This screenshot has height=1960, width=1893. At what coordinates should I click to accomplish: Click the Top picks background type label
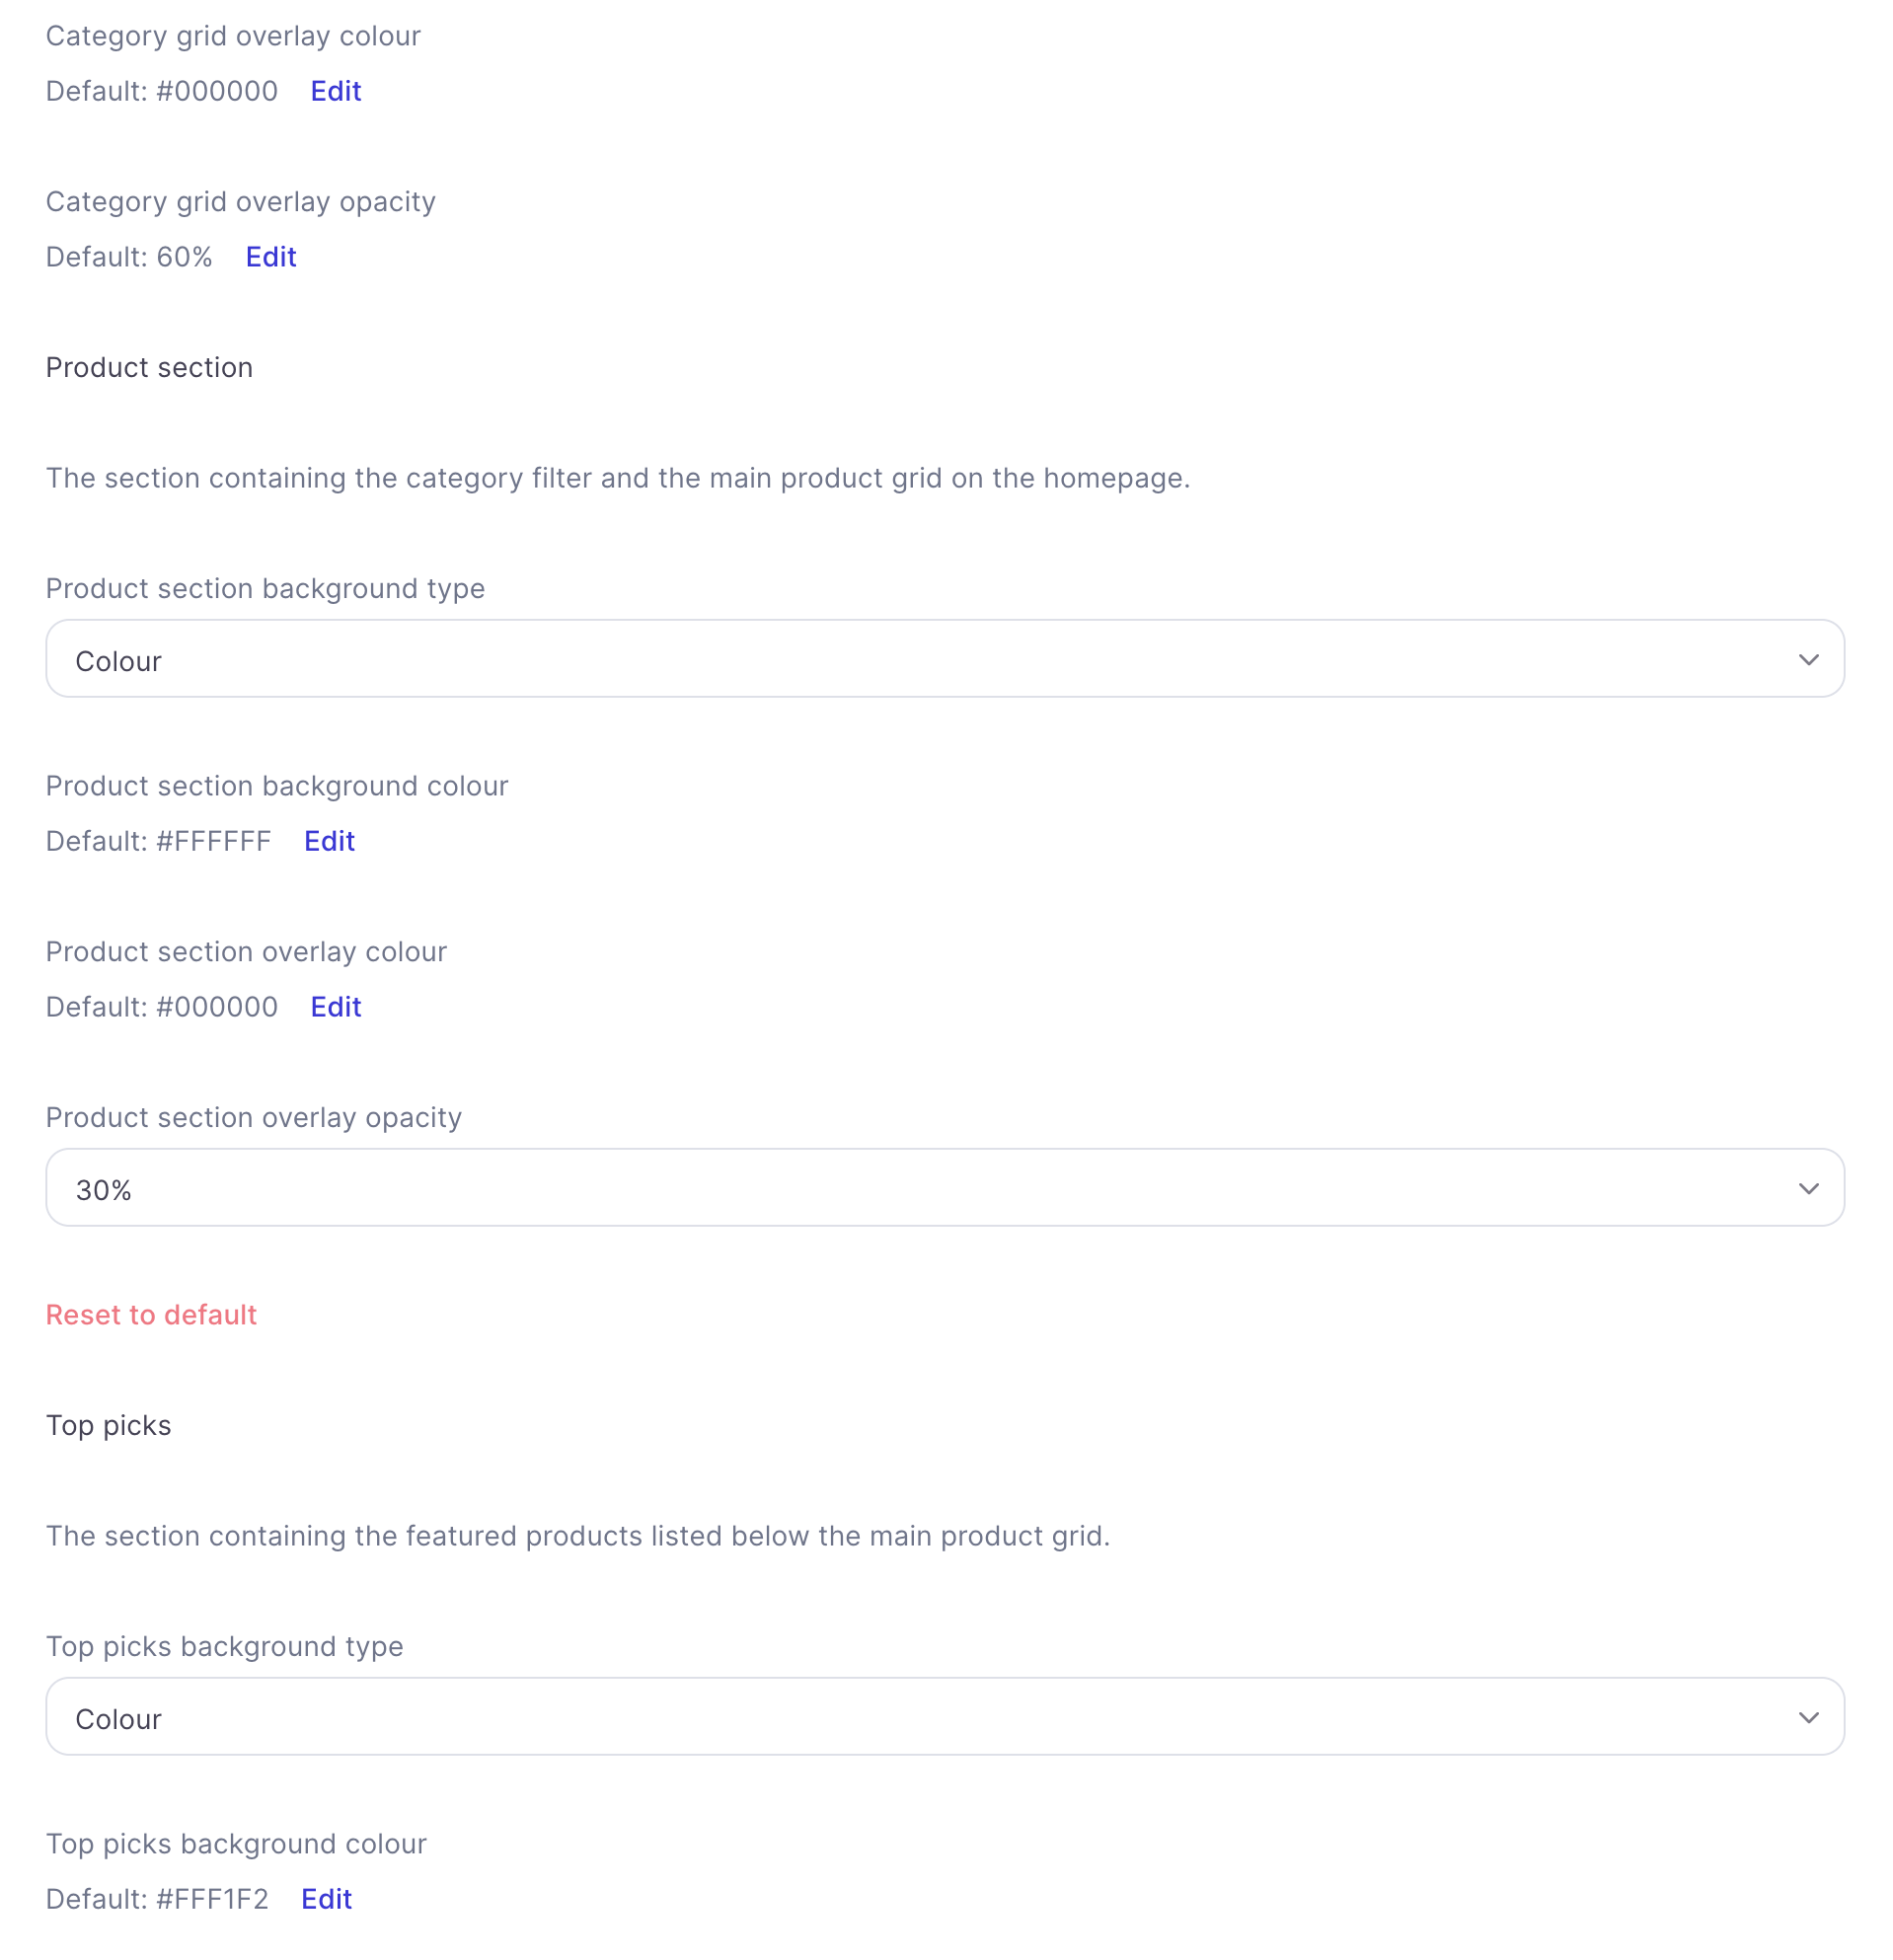click(225, 1647)
